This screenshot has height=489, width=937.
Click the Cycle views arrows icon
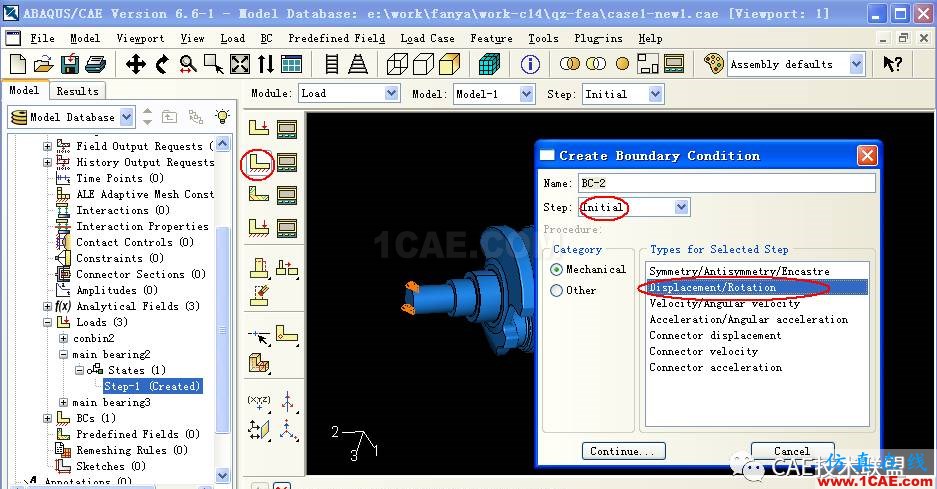265,64
